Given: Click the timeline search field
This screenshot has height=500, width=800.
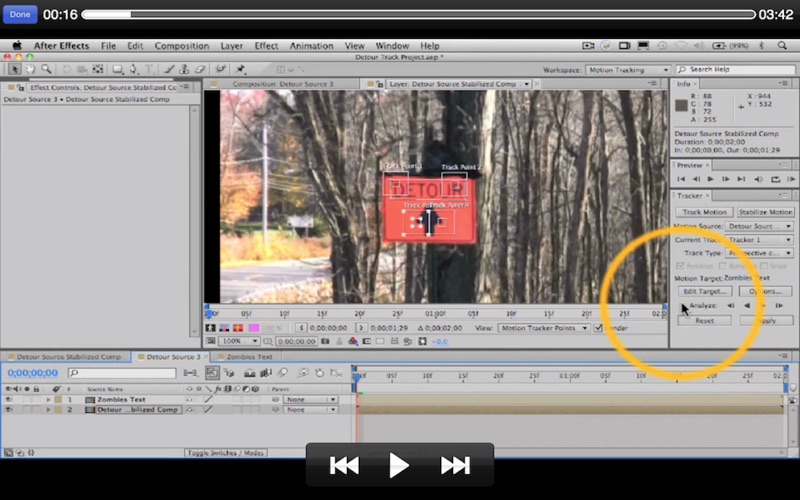Looking at the screenshot, I should click(122, 373).
